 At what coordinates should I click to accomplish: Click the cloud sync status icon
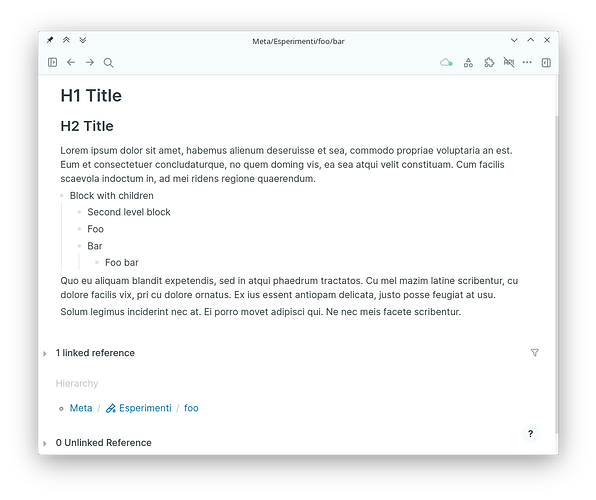click(446, 62)
